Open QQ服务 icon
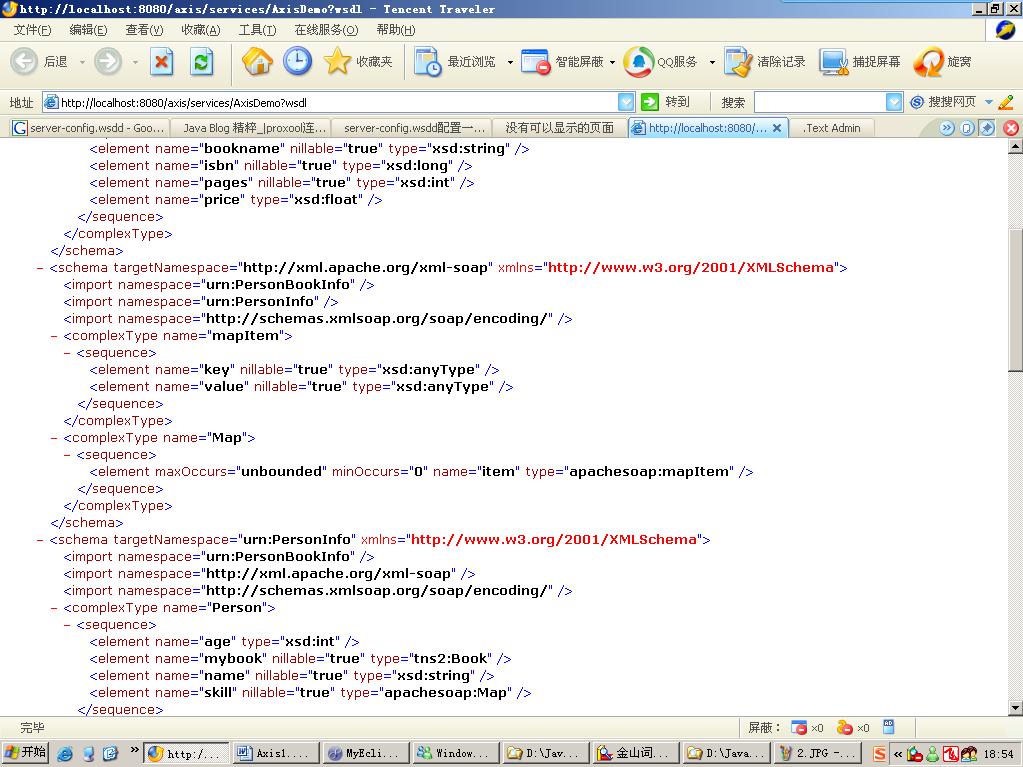The width and height of the screenshot is (1023, 767). point(639,62)
